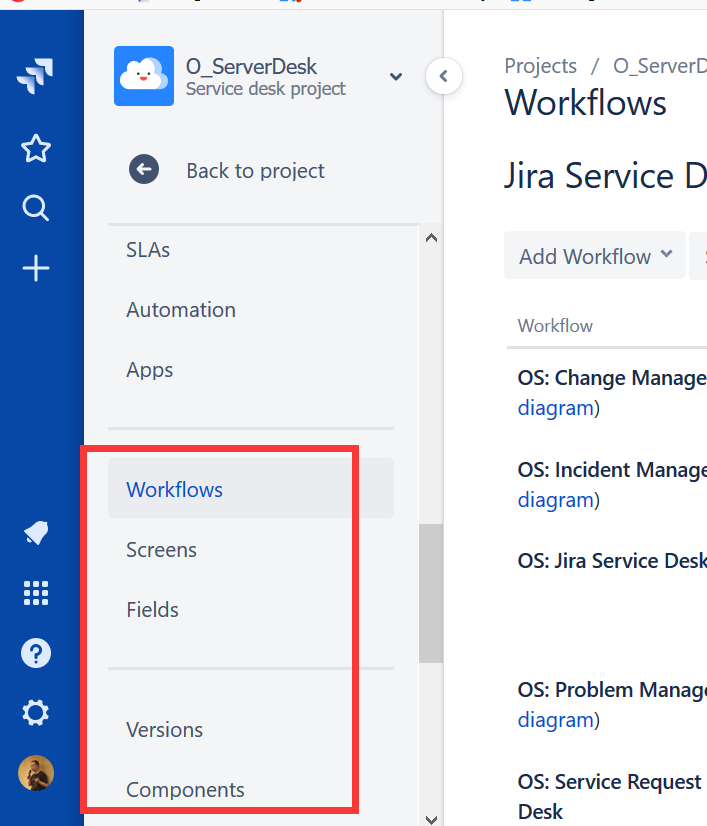Click the Workflows page heading
The height and width of the screenshot is (826, 707).
point(585,102)
